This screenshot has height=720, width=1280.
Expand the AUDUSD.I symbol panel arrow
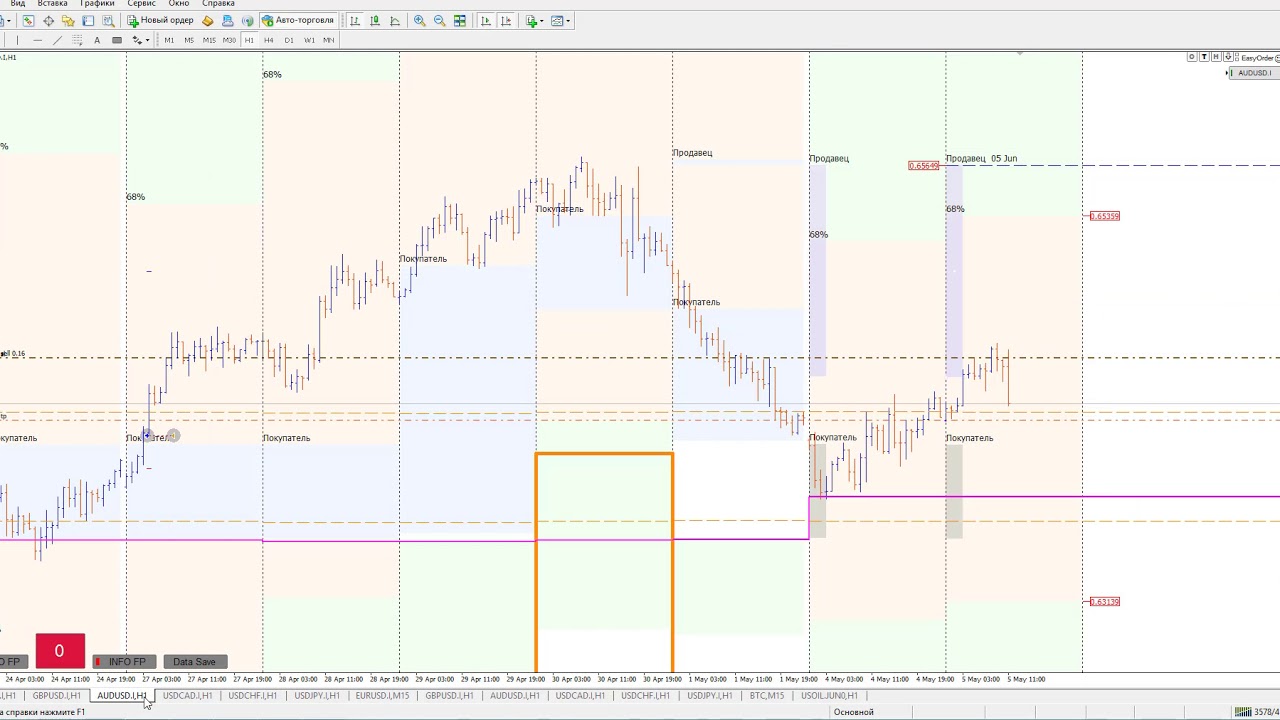click(x=1227, y=73)
